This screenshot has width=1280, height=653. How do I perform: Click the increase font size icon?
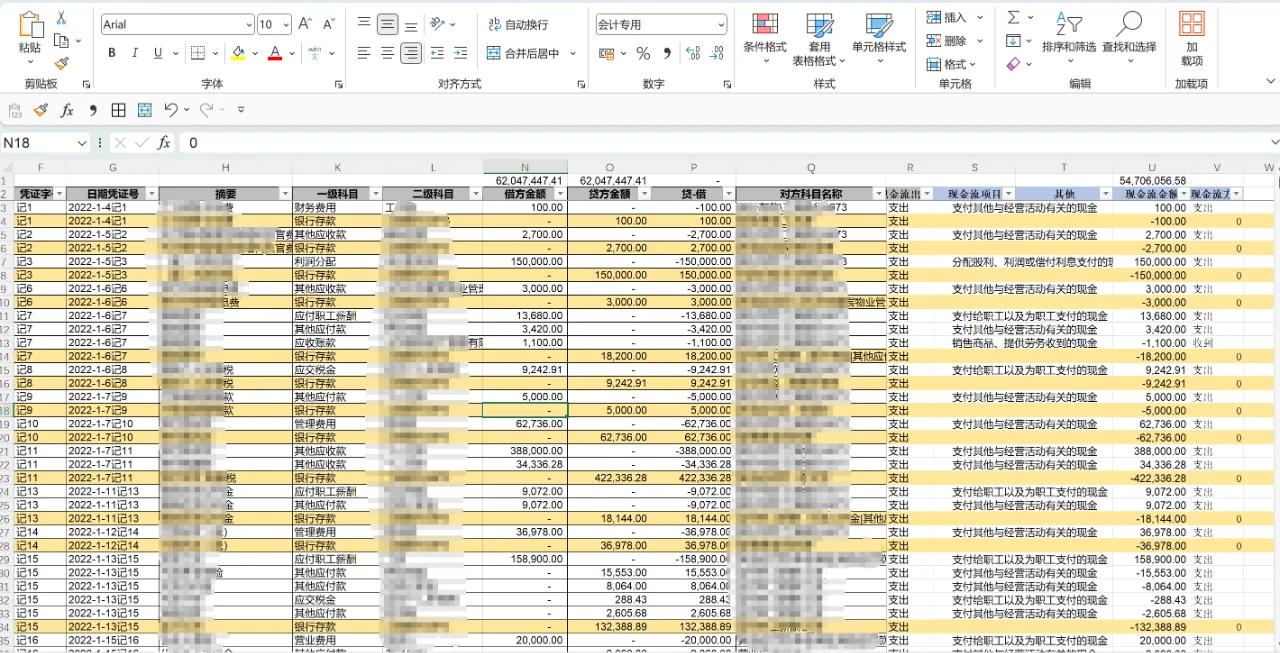point(306,24)
